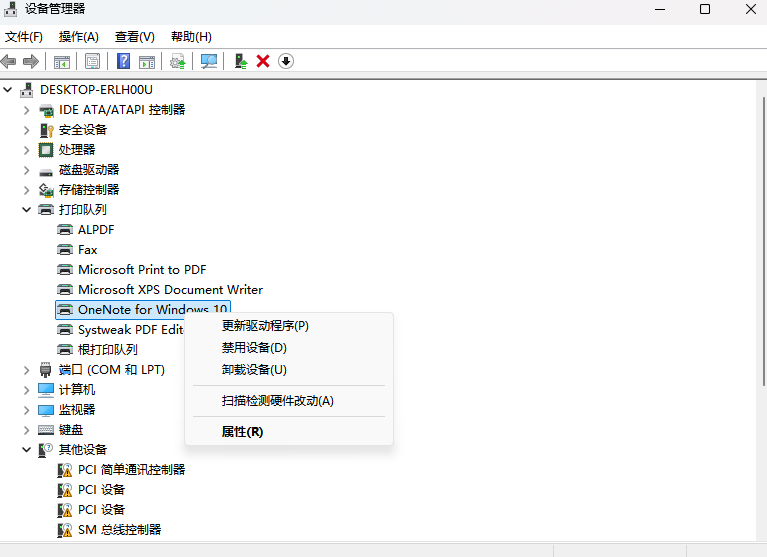The width and height of the screenshot is (767, 557).
Task: Choose 属性(R) from context menu
Action: [289, 432]
